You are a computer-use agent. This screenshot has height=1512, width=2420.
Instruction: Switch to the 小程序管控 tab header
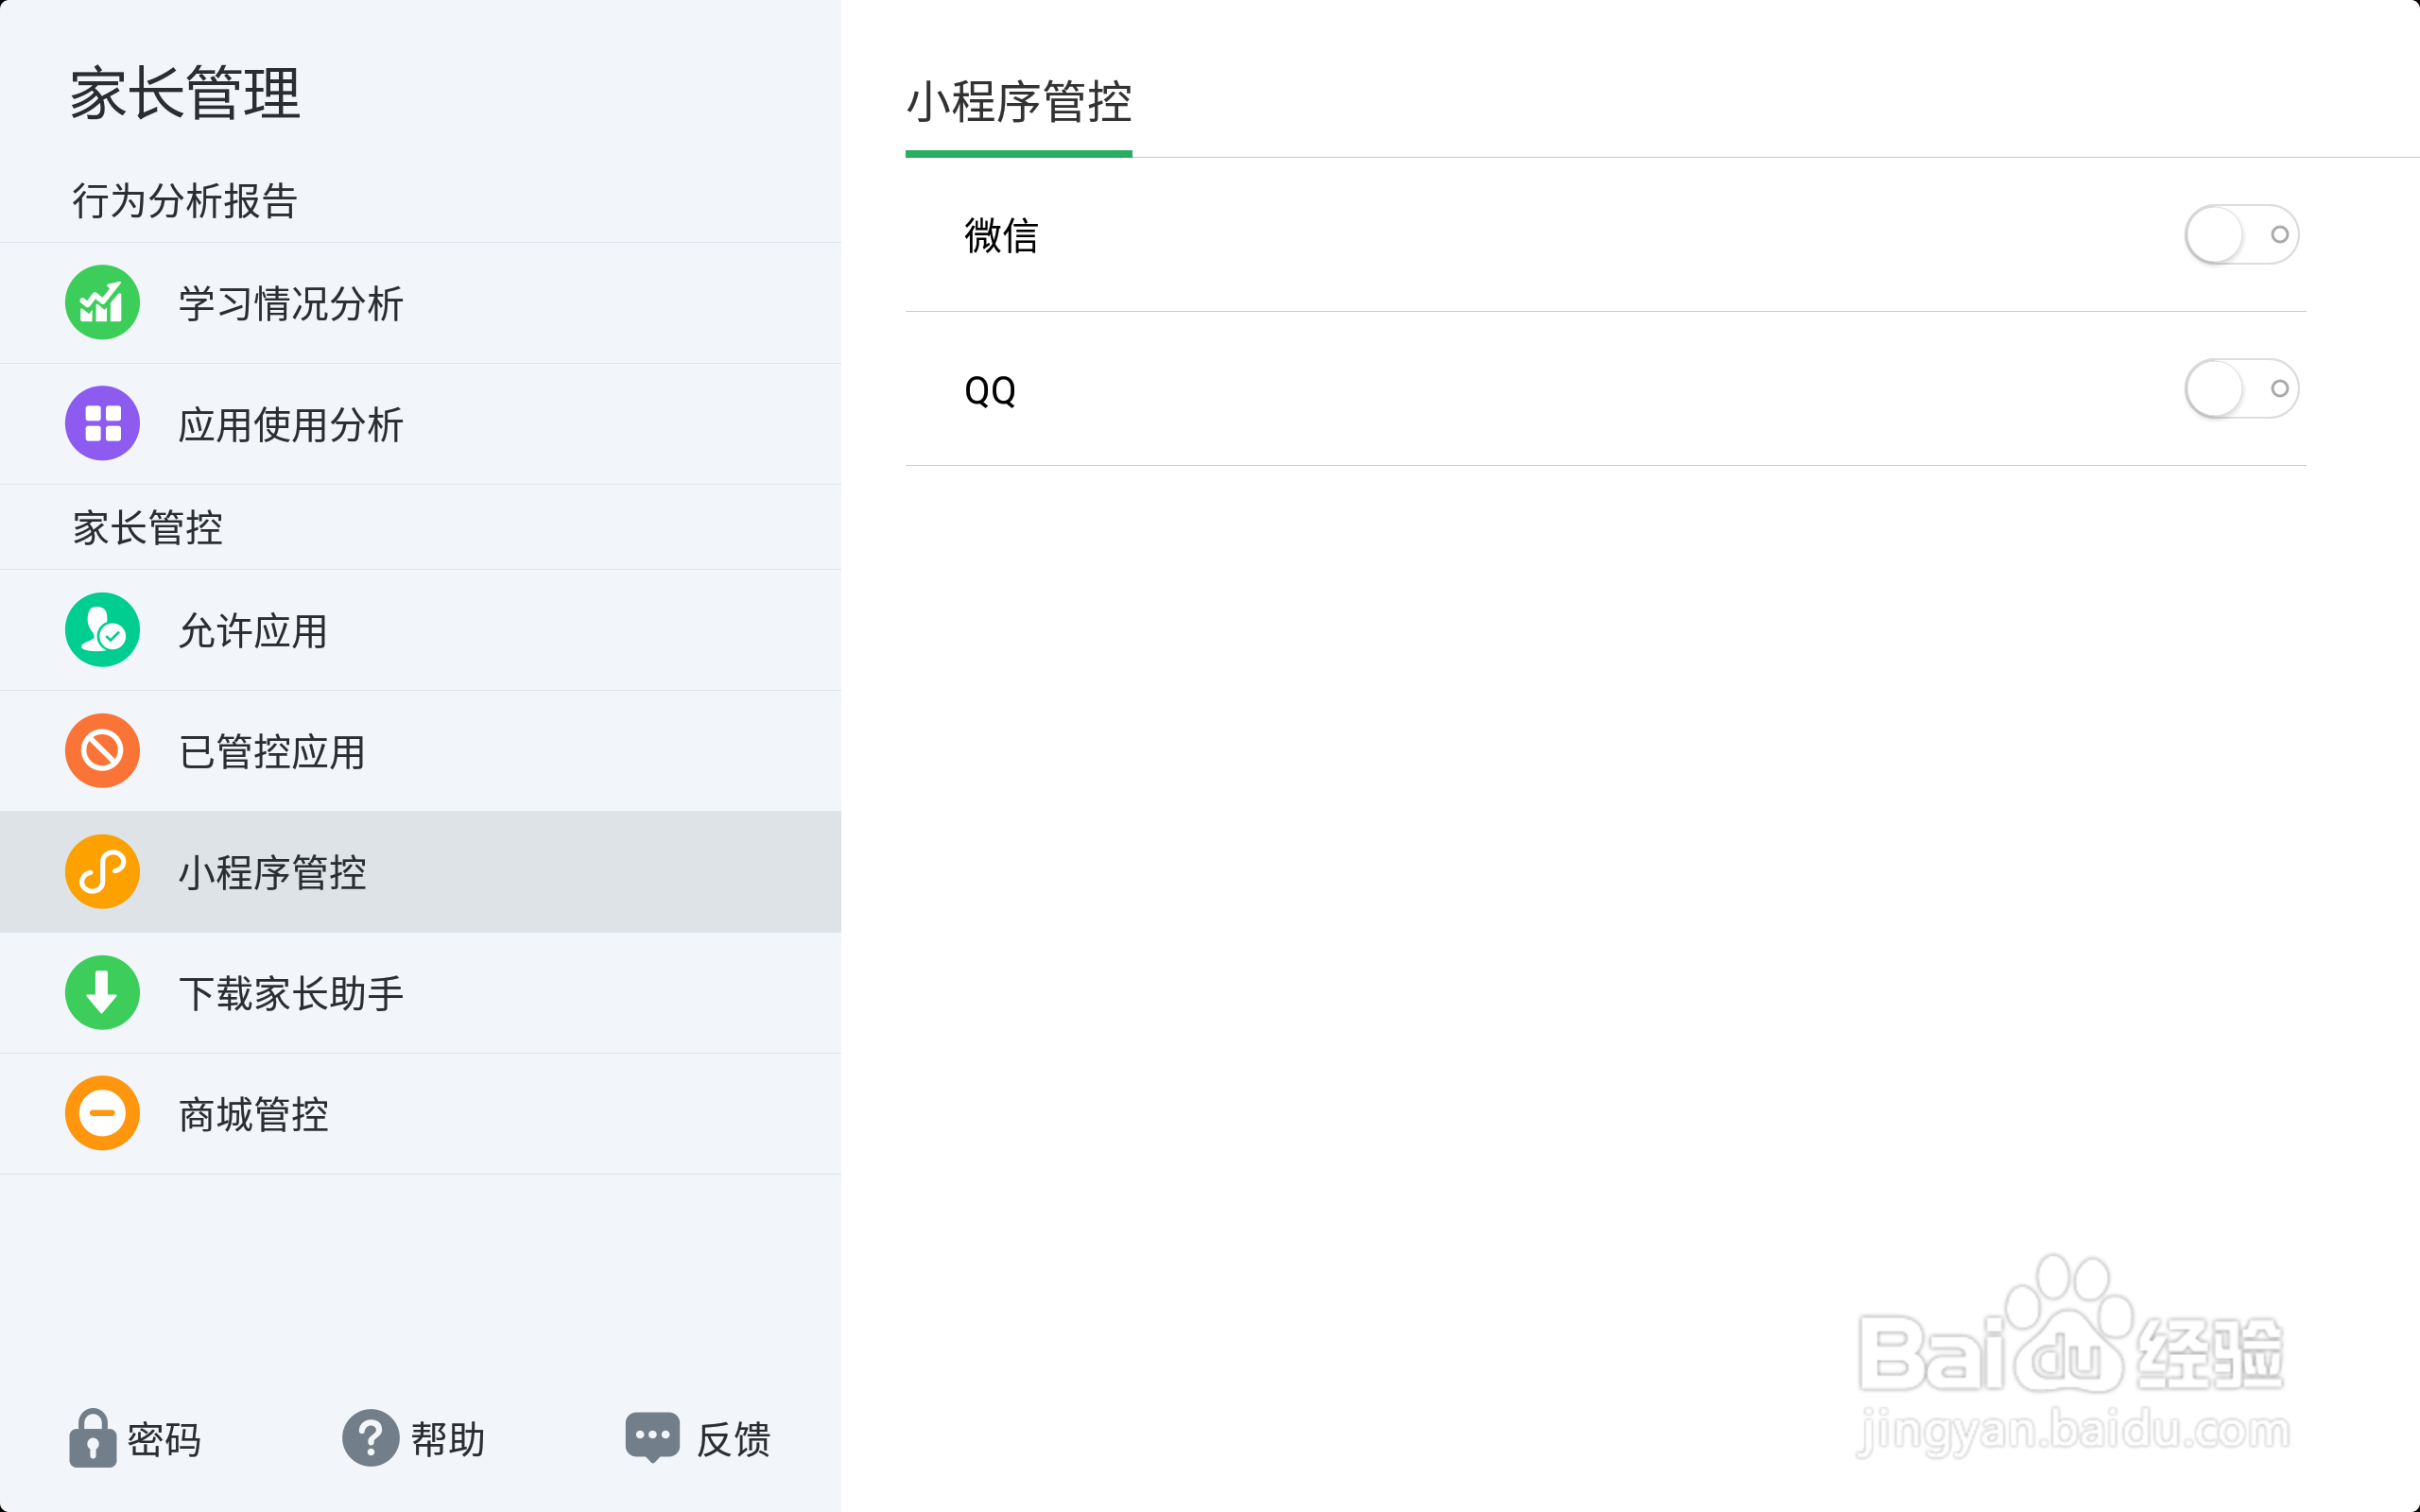click(1018, 103)
